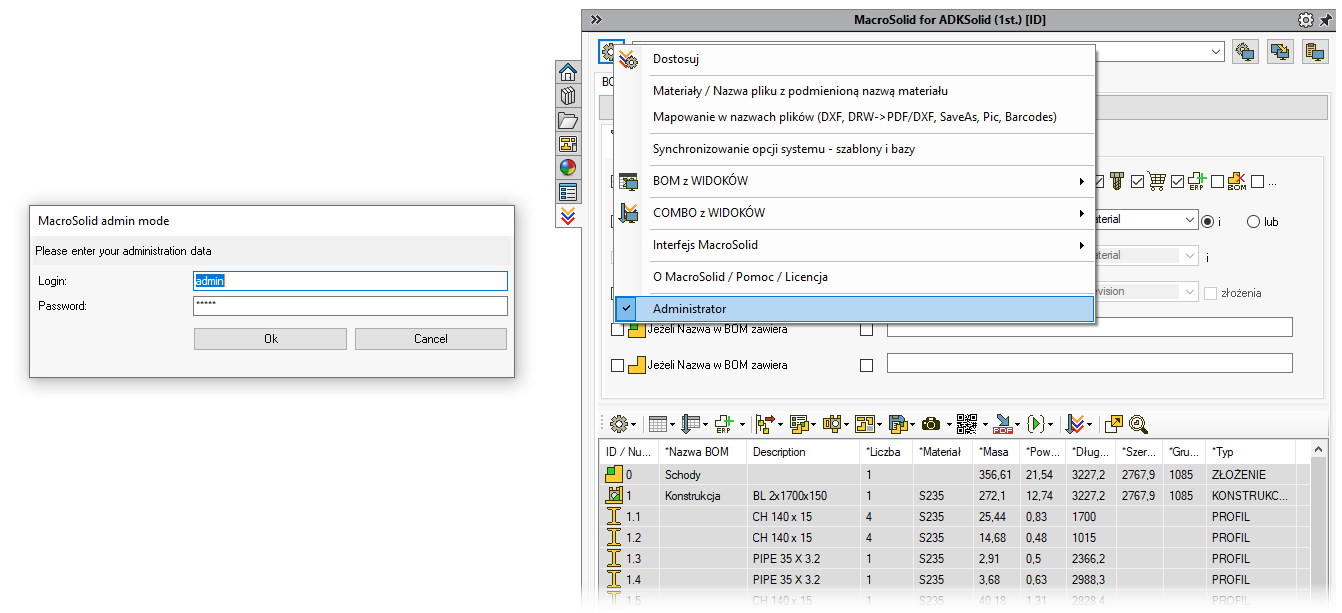The height and width of the screenshot is (613, 1342).
Task: Click the sort-down list toolbar icon
Action: (690, 424)
